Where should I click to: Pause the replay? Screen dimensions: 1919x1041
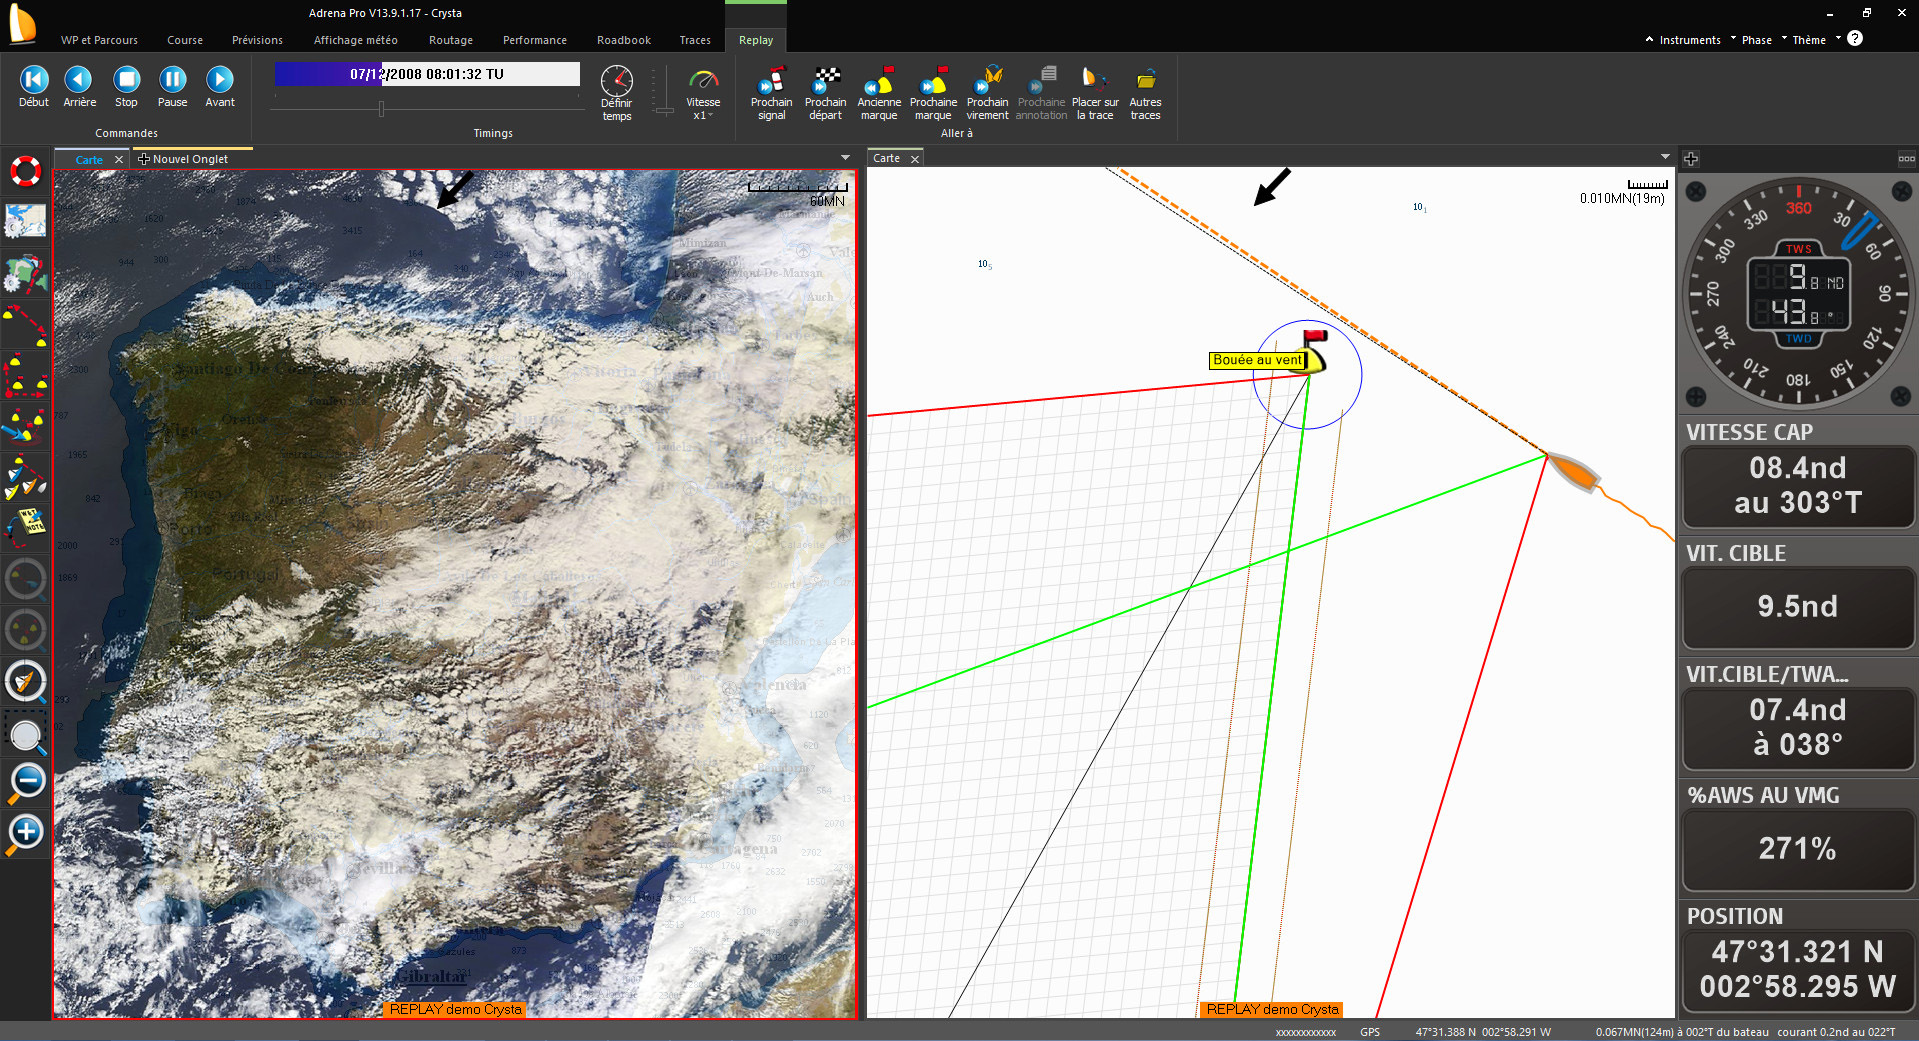172,87
